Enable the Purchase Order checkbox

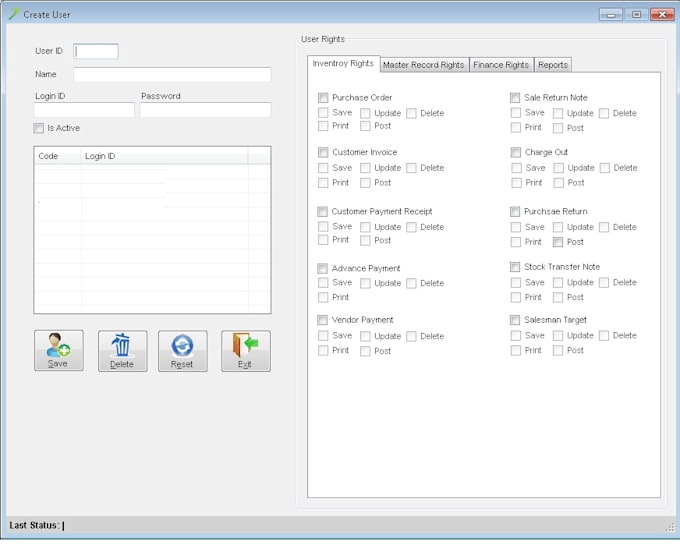323,98
